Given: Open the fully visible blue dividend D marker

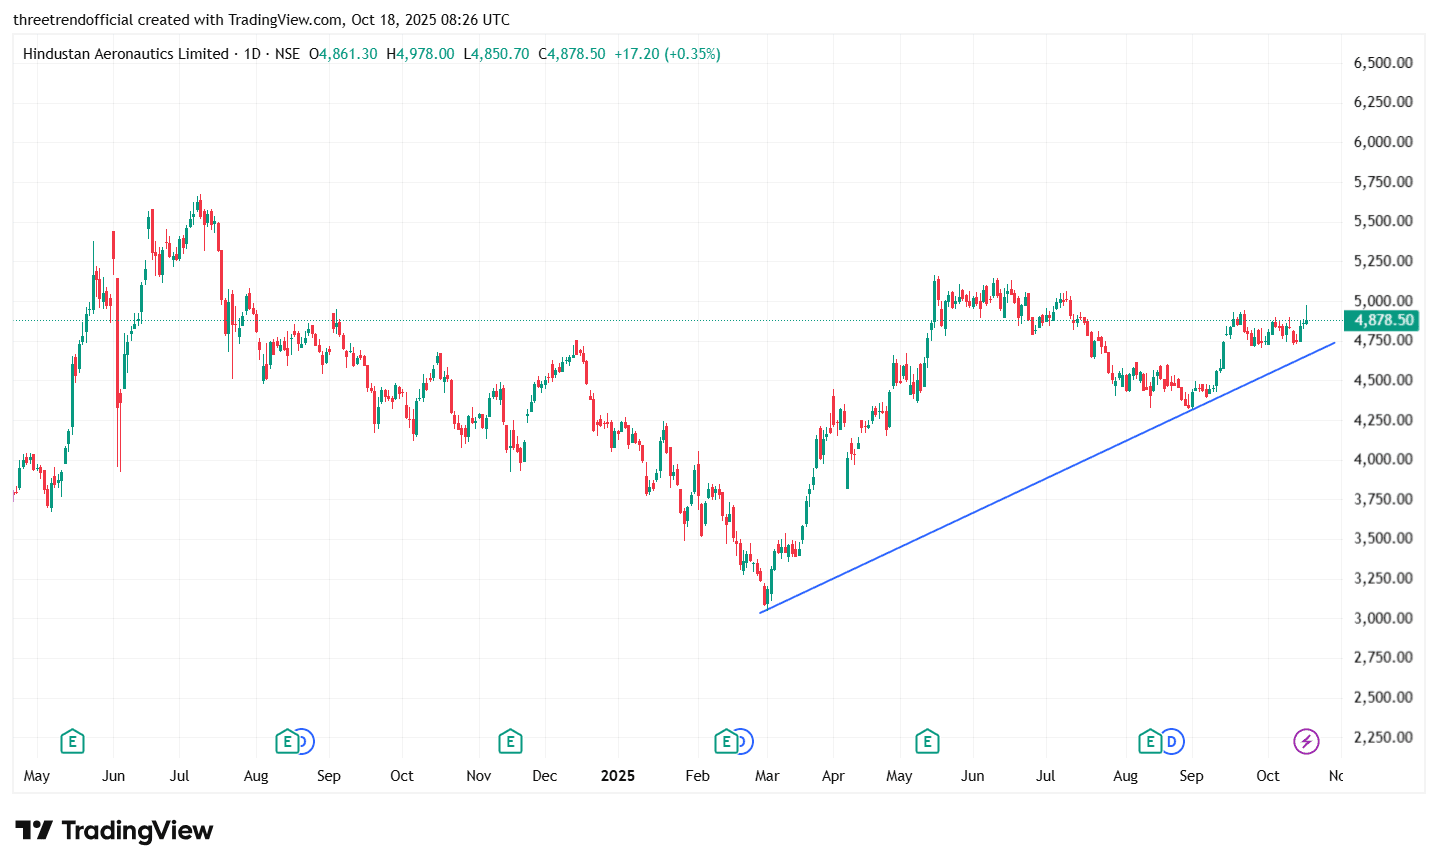Looking at the screenshot, I should click(x=1172, y=742).
